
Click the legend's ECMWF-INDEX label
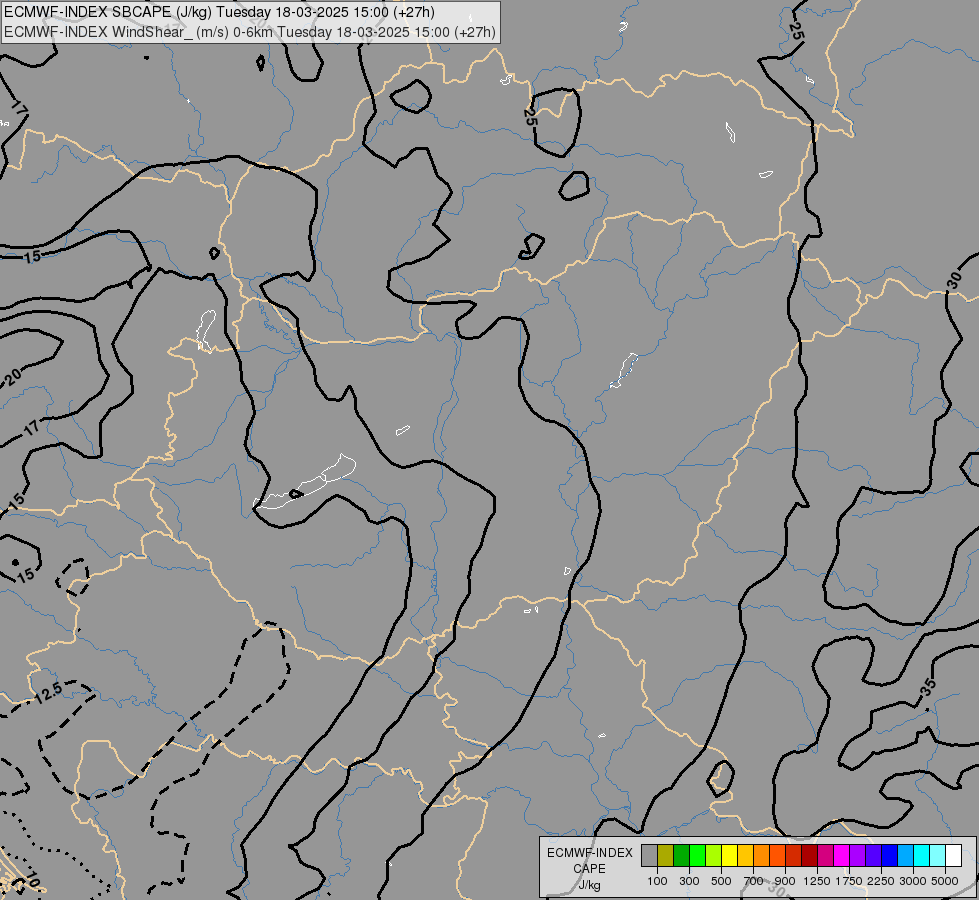pos(590,853)
